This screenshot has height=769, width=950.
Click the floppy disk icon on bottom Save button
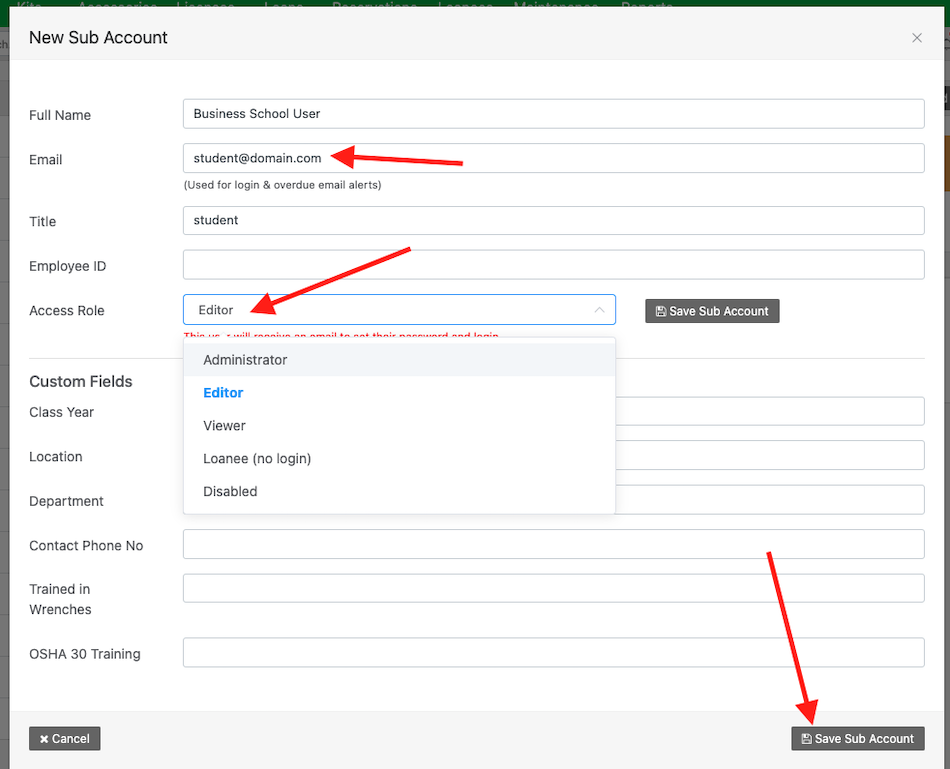coord(807,738)
